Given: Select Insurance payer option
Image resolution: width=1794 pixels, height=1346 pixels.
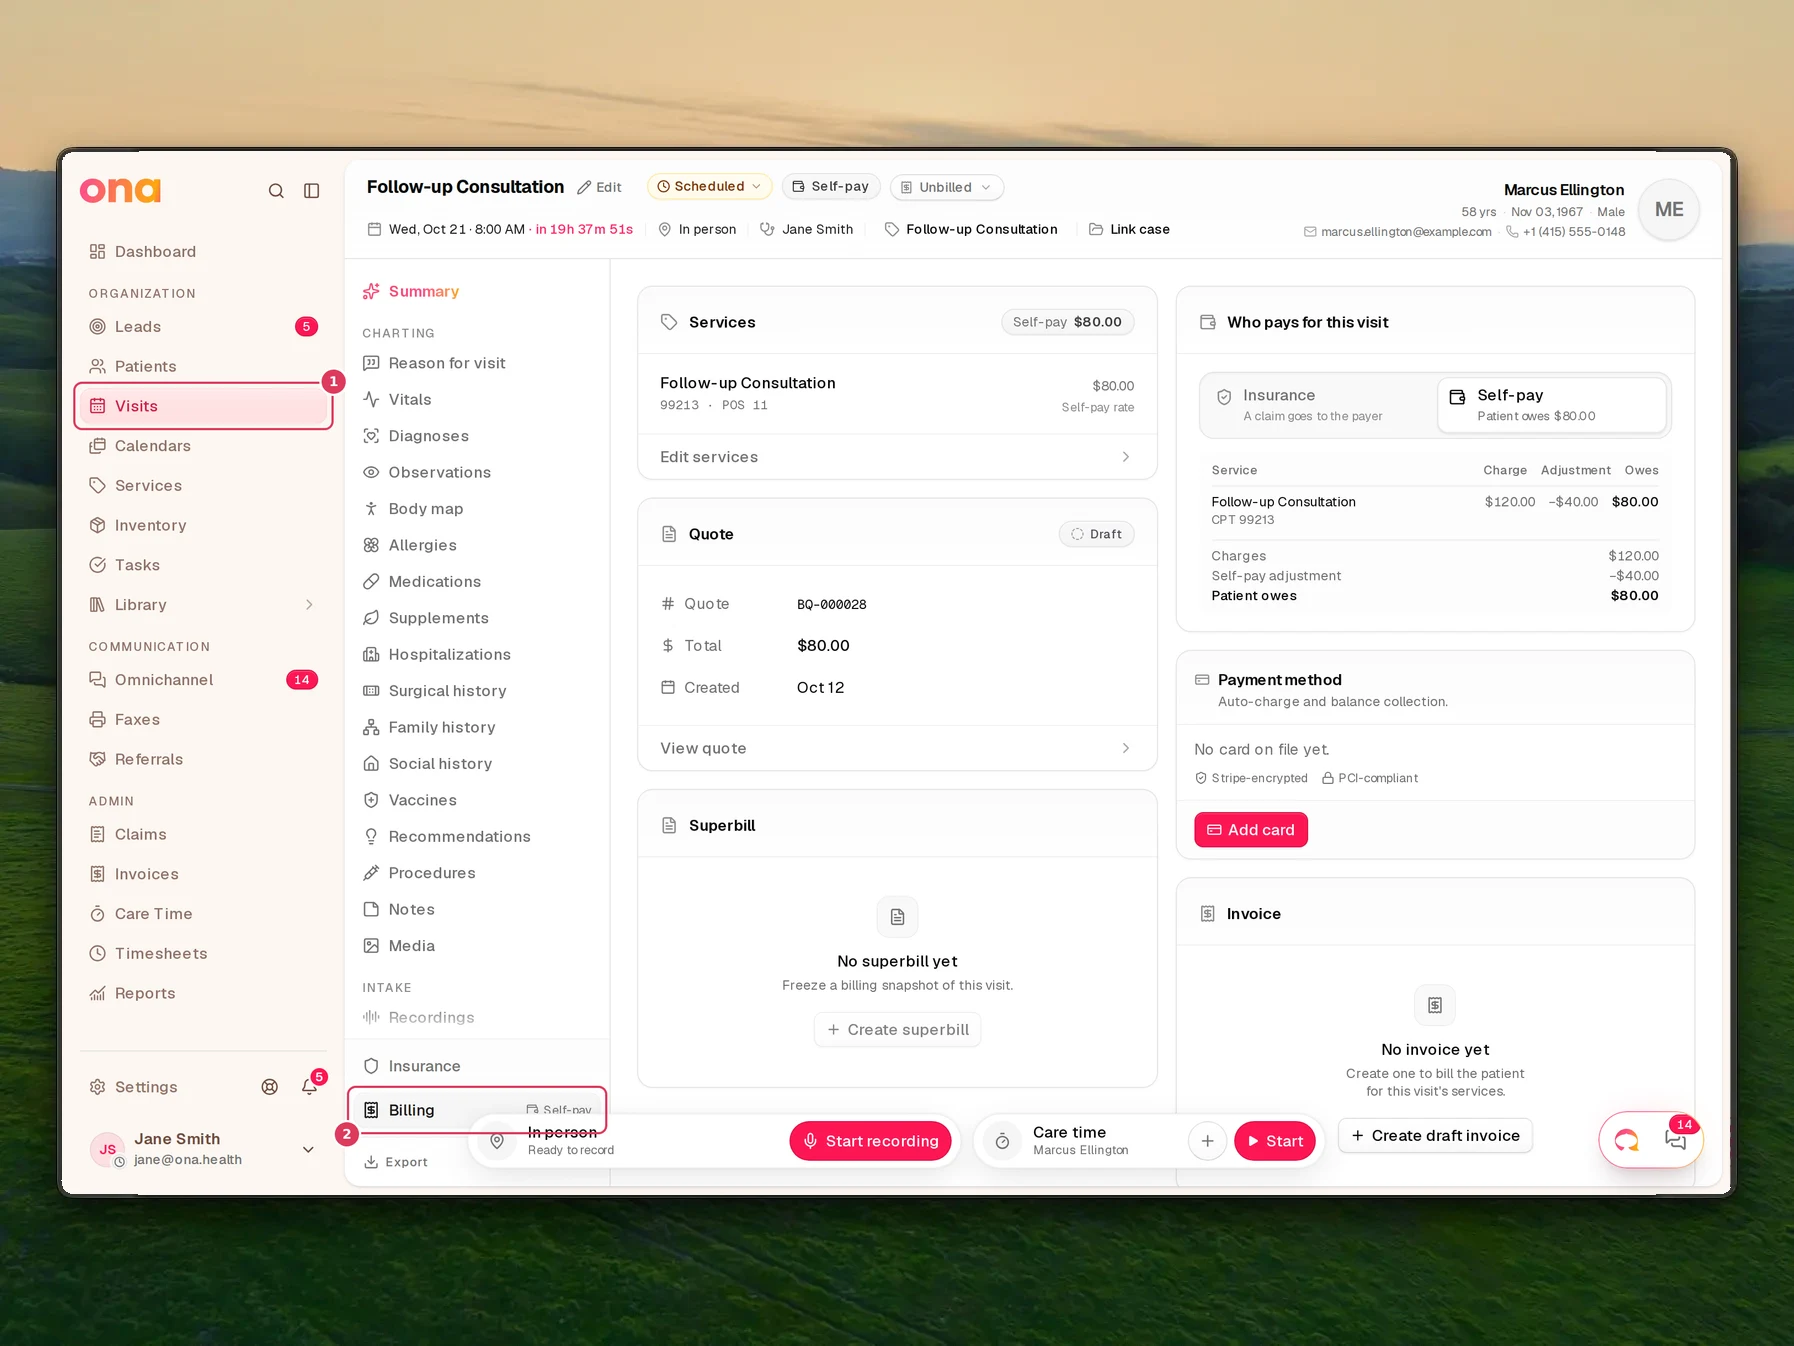Looking at the screenshot, I should pyautogui.click(x=1318, y=405).
